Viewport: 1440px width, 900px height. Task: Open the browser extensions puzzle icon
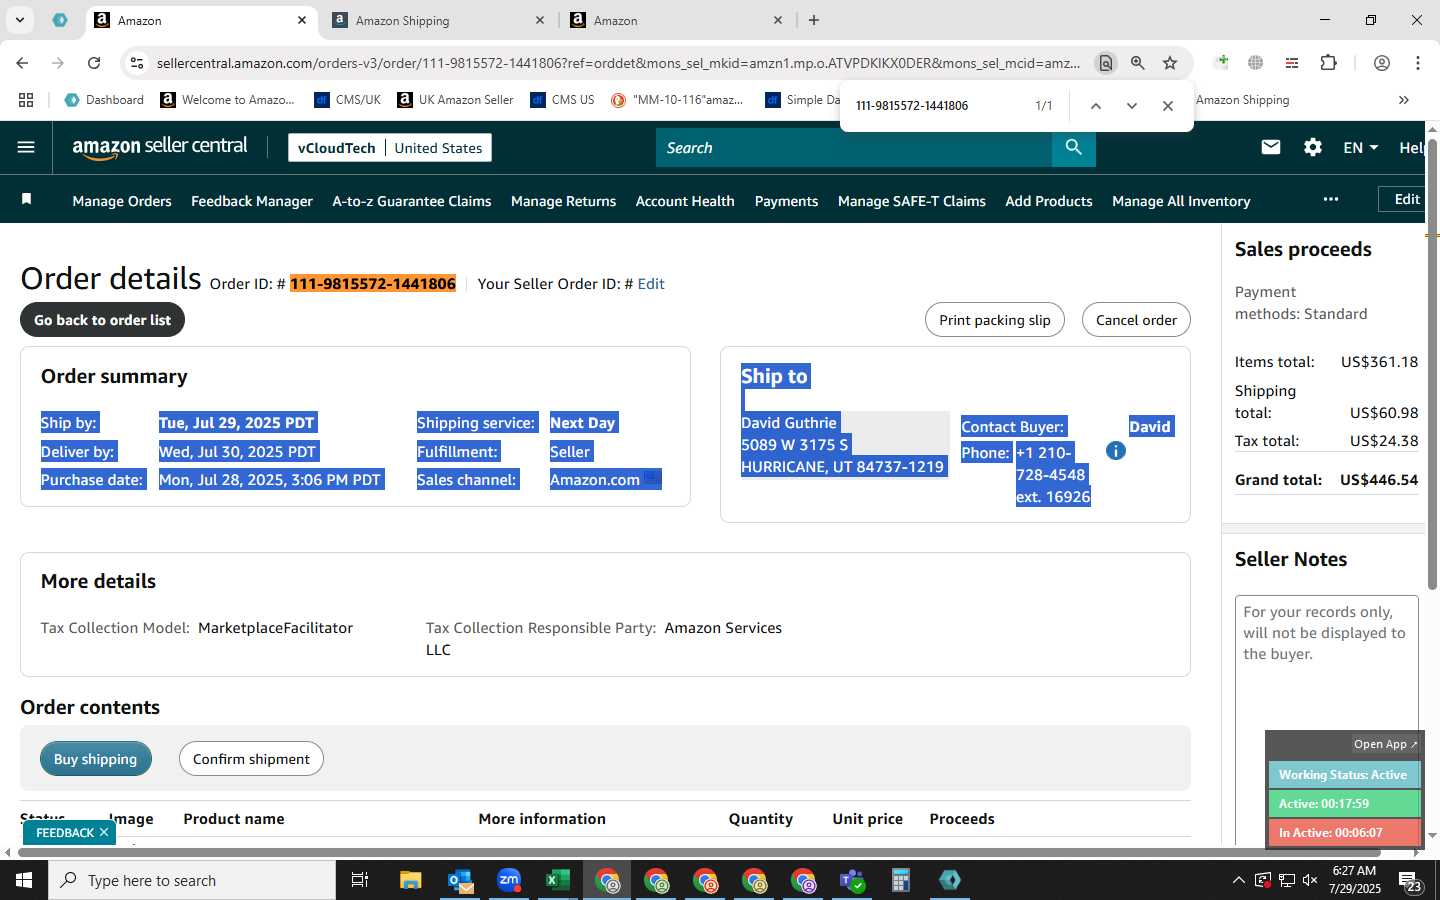click(1329, 63)
